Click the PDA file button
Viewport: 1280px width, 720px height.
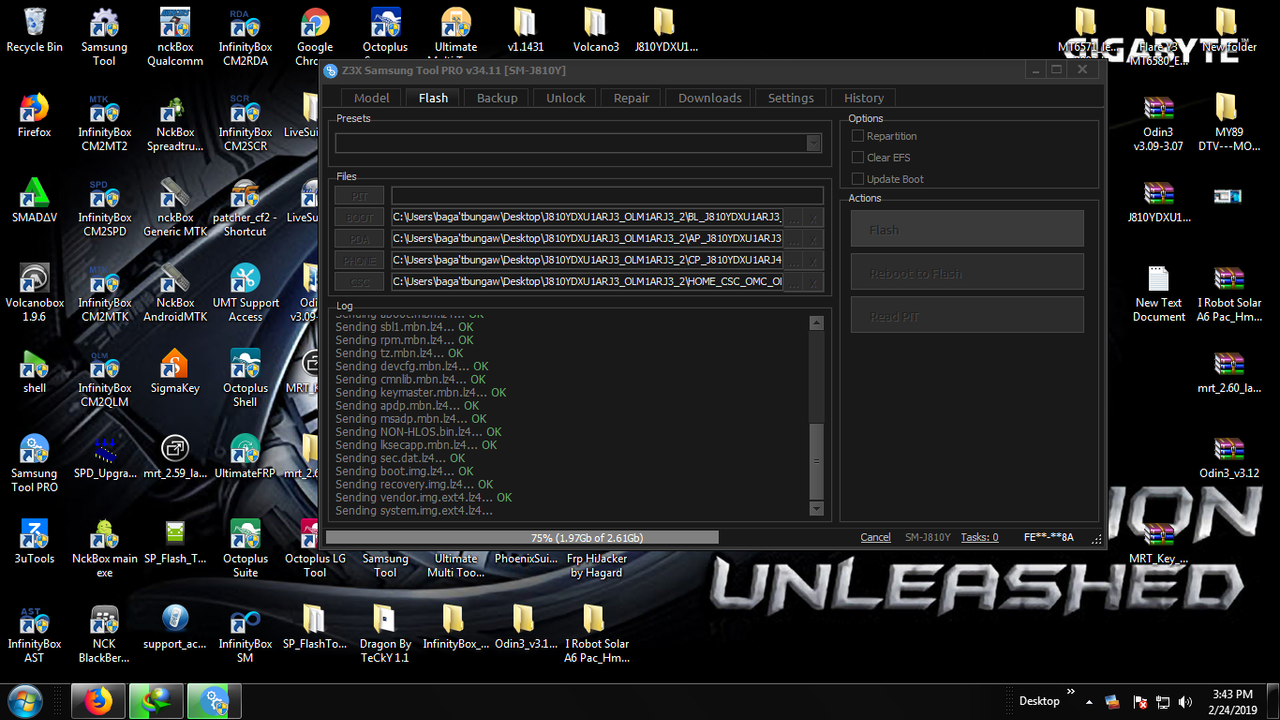click(360, 239)
